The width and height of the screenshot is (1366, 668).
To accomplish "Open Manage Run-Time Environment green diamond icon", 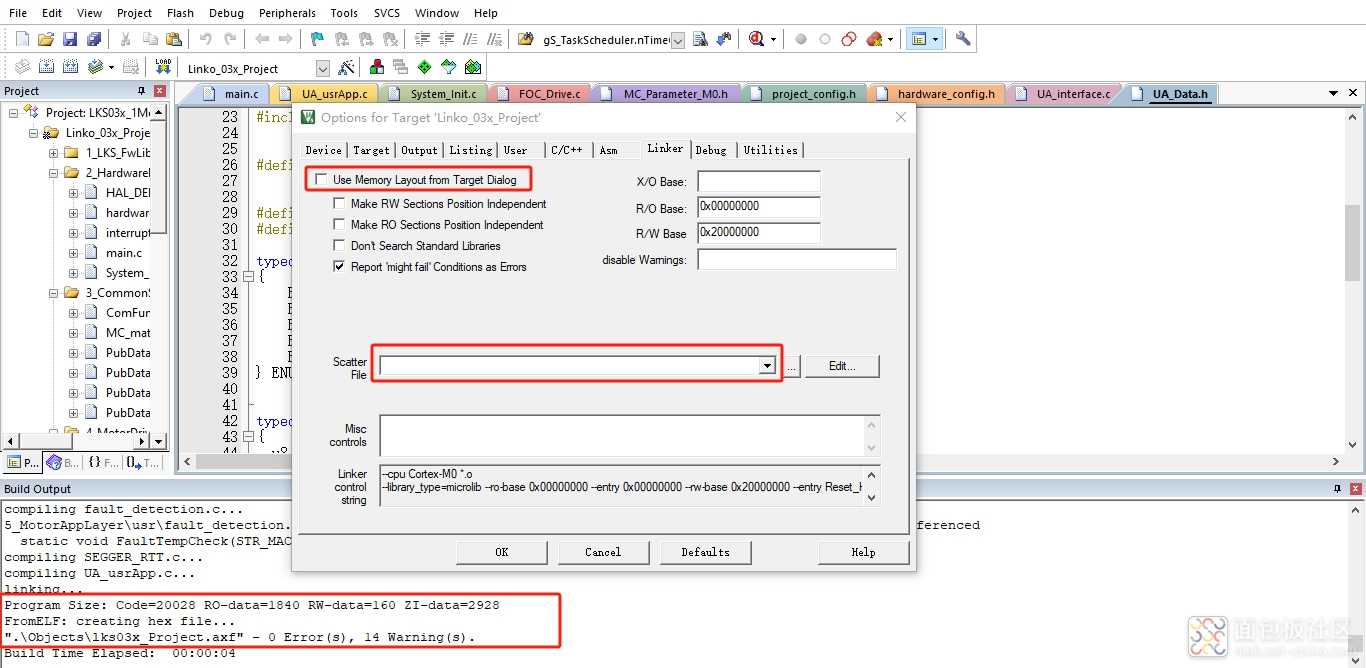I will [425, 67].
